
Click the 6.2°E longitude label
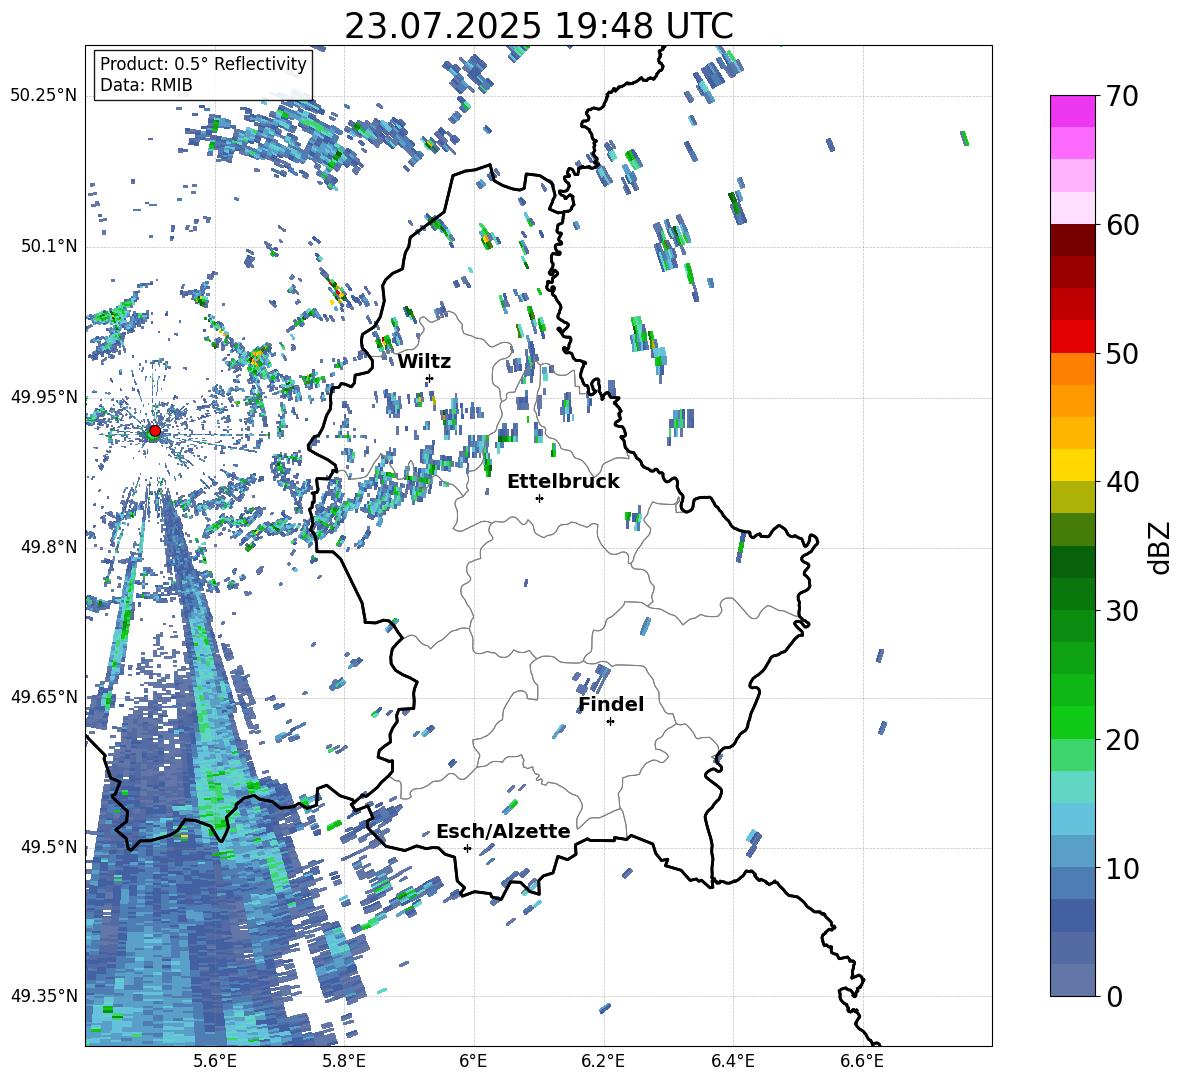[603, 1061]
